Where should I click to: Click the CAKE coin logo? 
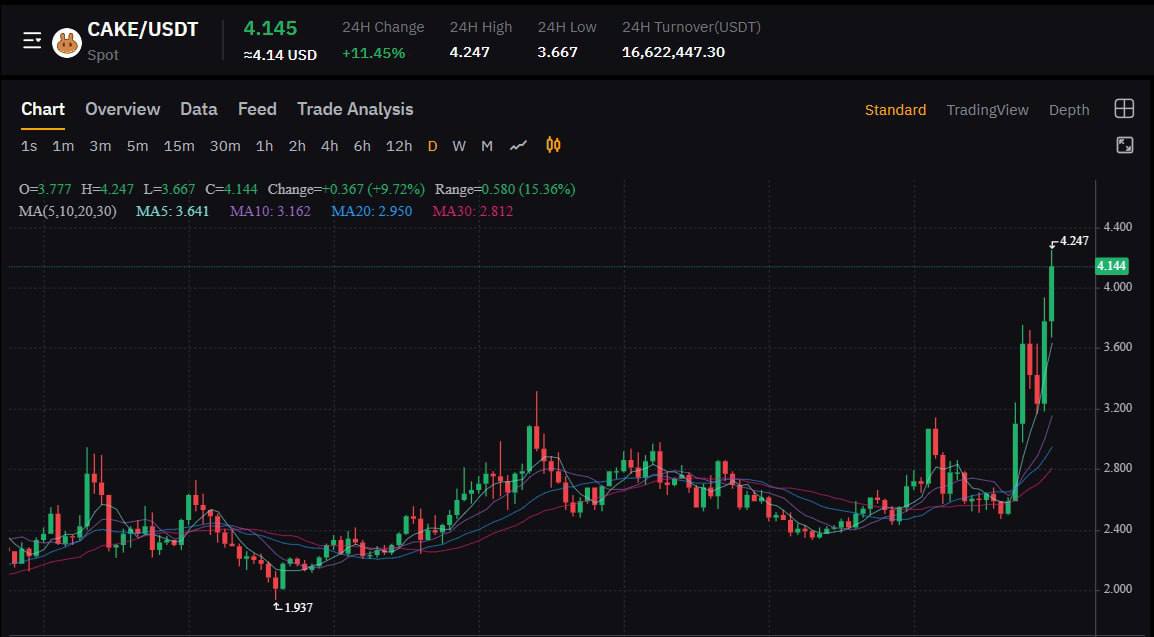click(x=67, y=43)
